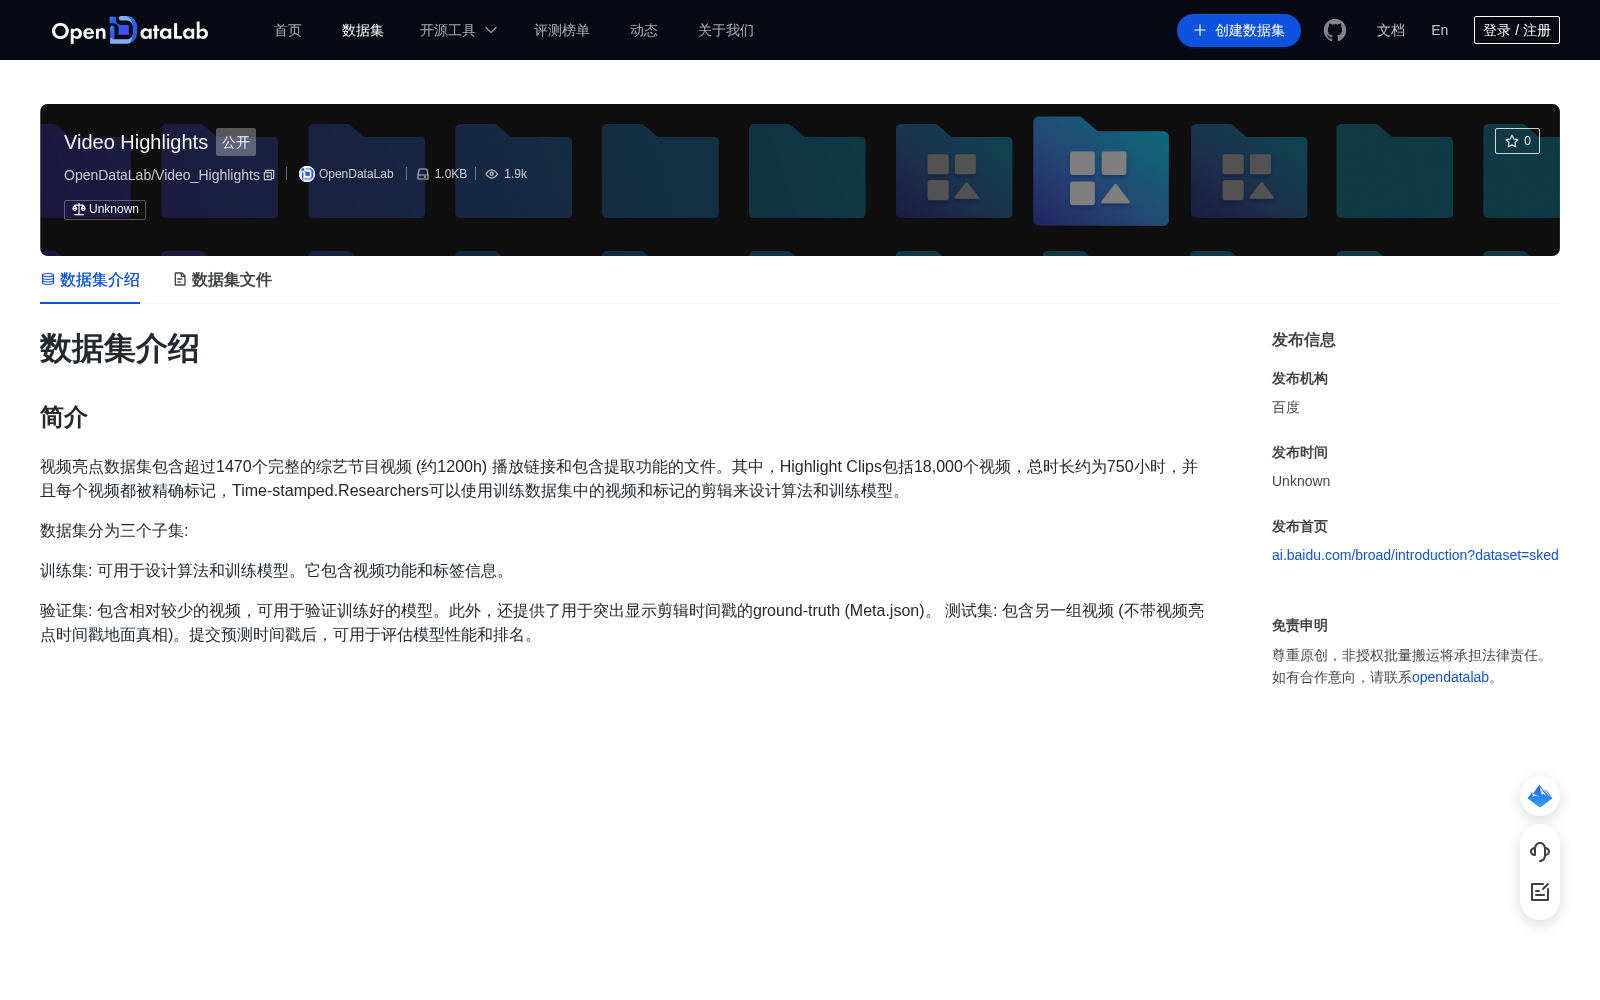Click the 简介 heading

(64, 417)
